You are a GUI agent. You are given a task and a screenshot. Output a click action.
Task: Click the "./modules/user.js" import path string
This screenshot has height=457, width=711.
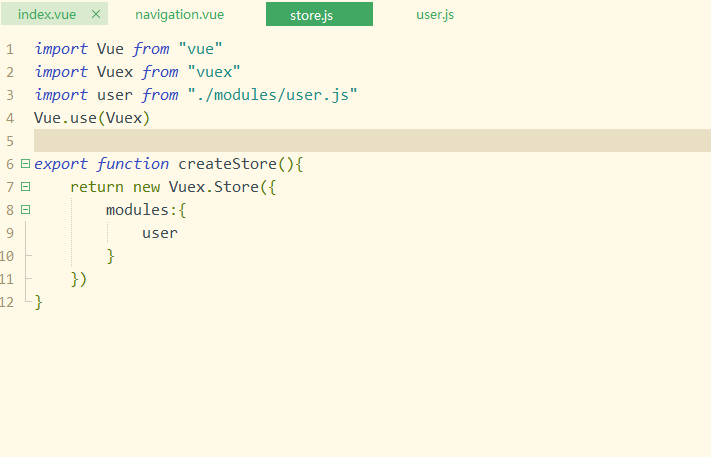[x=272, y=95]
